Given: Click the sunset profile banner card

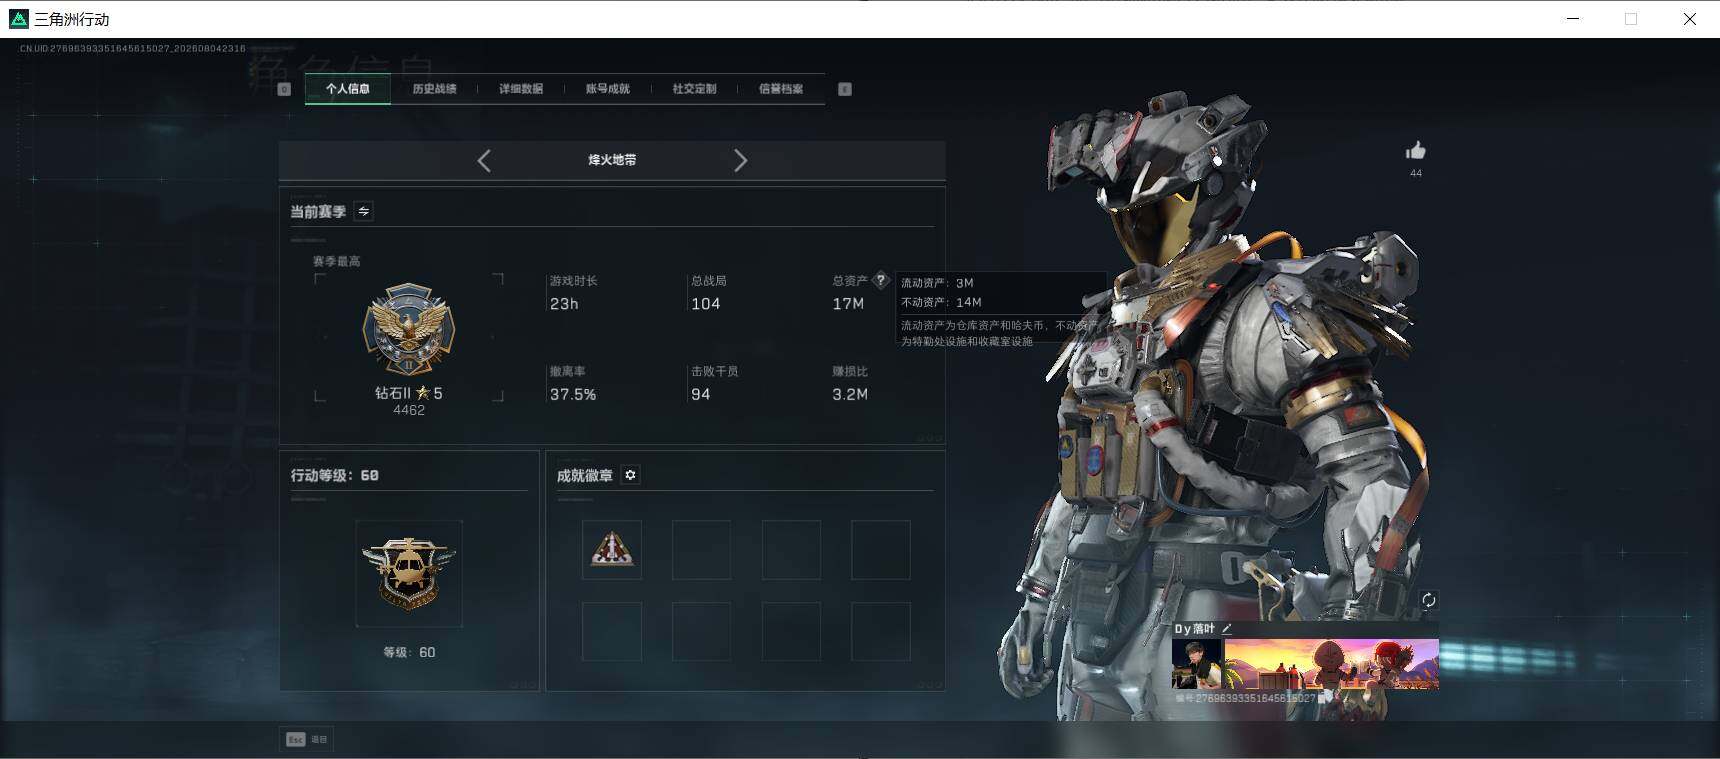Looking at the screenshot, I should click(1332, 663).
